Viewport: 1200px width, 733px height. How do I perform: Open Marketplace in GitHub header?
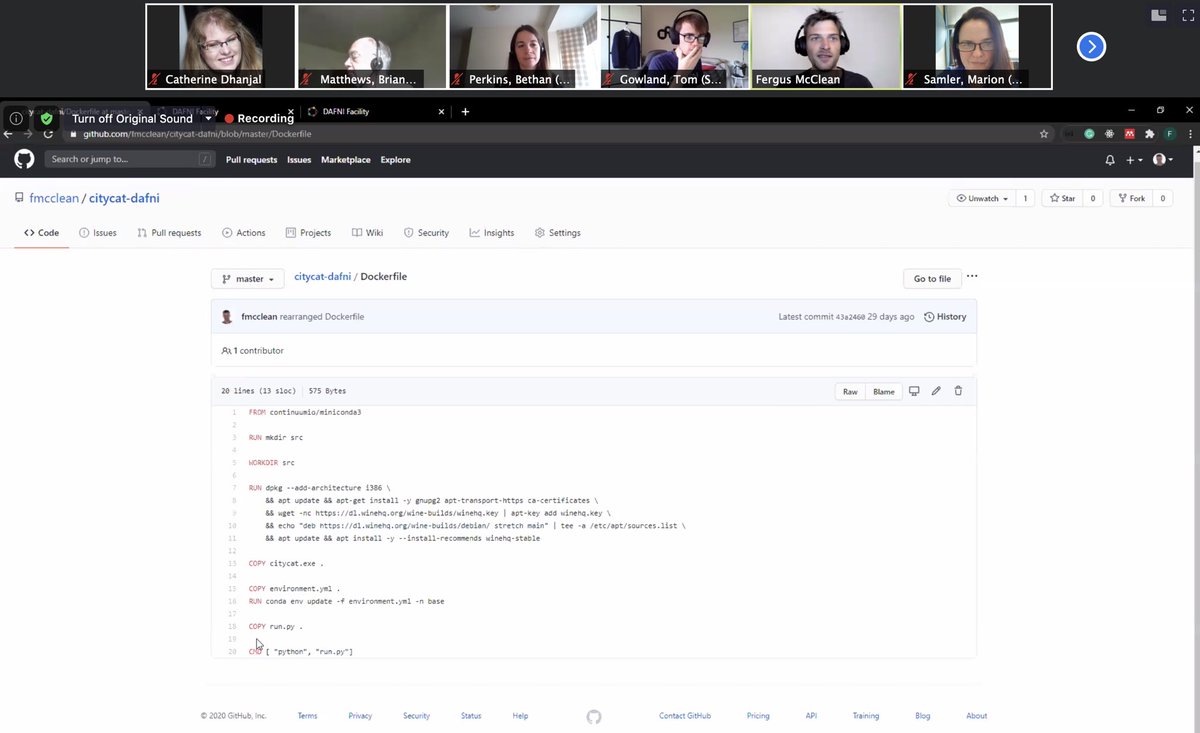tap(345, 160)
